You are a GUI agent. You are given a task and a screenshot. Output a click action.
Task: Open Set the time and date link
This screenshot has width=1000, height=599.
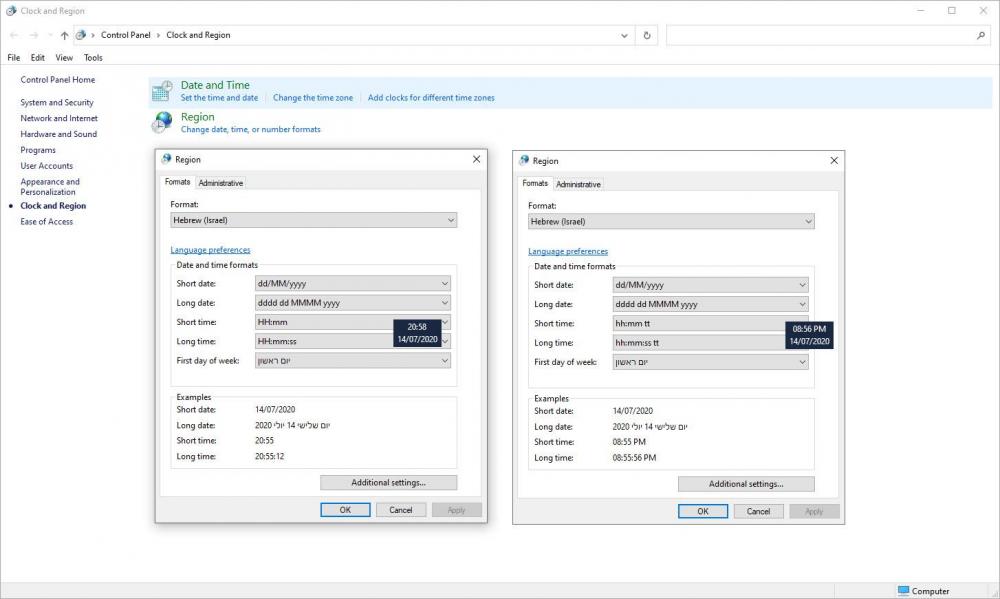click(x=219, y=98)
